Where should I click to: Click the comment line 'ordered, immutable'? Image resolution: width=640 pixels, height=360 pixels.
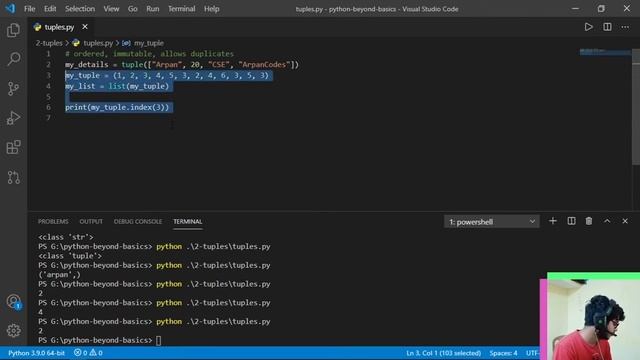click(x=149, y=54)
